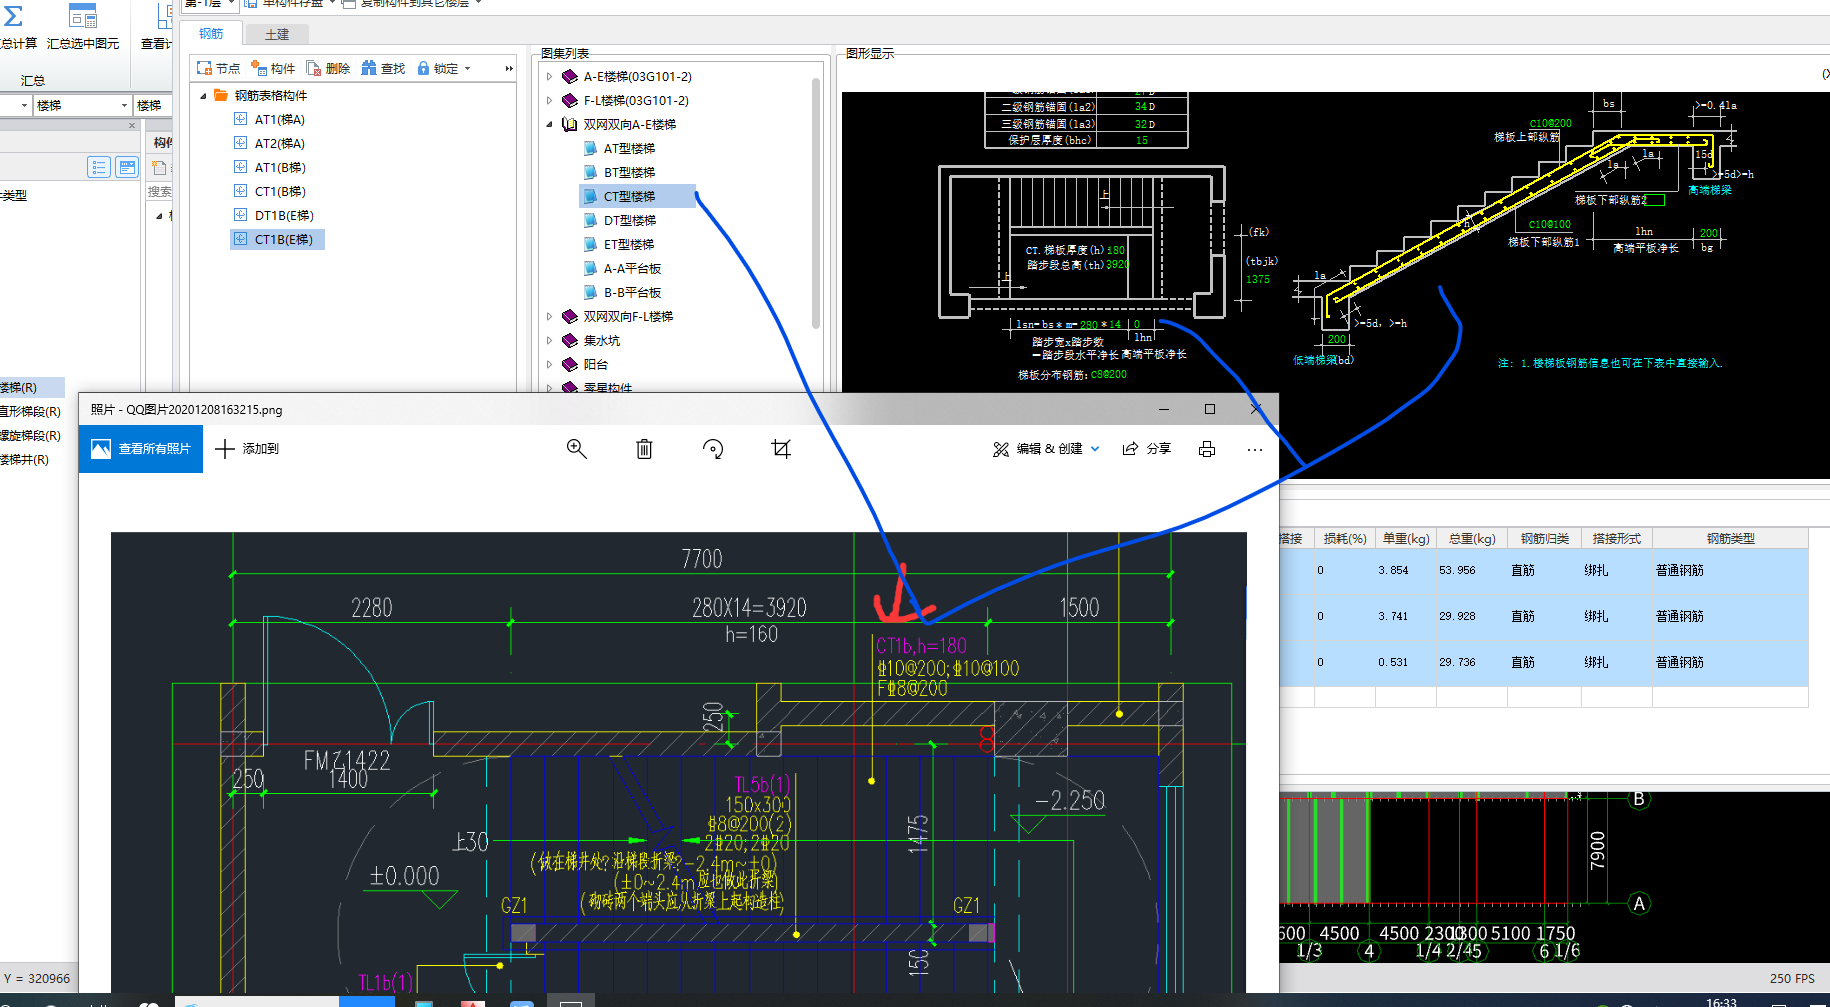Image resolution: width=1830 pixels, height=1007 pixels.
Task: Open the 编辑 & 创建 dropdown in Photos
Action: pos(1095,449)
